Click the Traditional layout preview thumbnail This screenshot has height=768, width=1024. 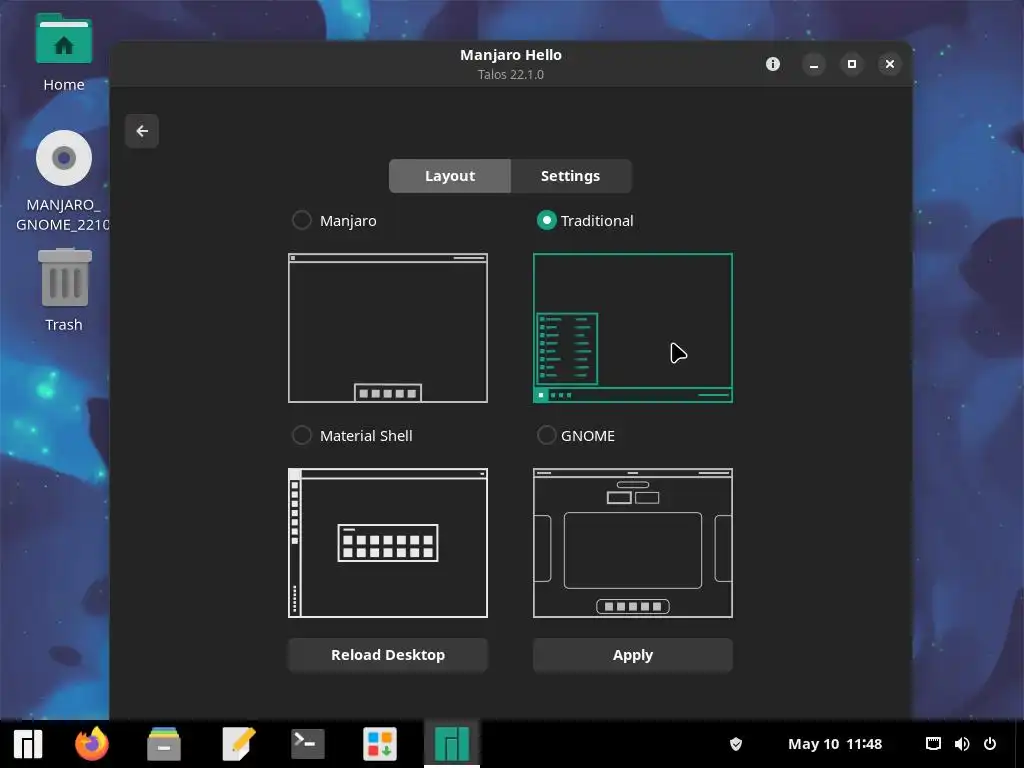[633, 328]
